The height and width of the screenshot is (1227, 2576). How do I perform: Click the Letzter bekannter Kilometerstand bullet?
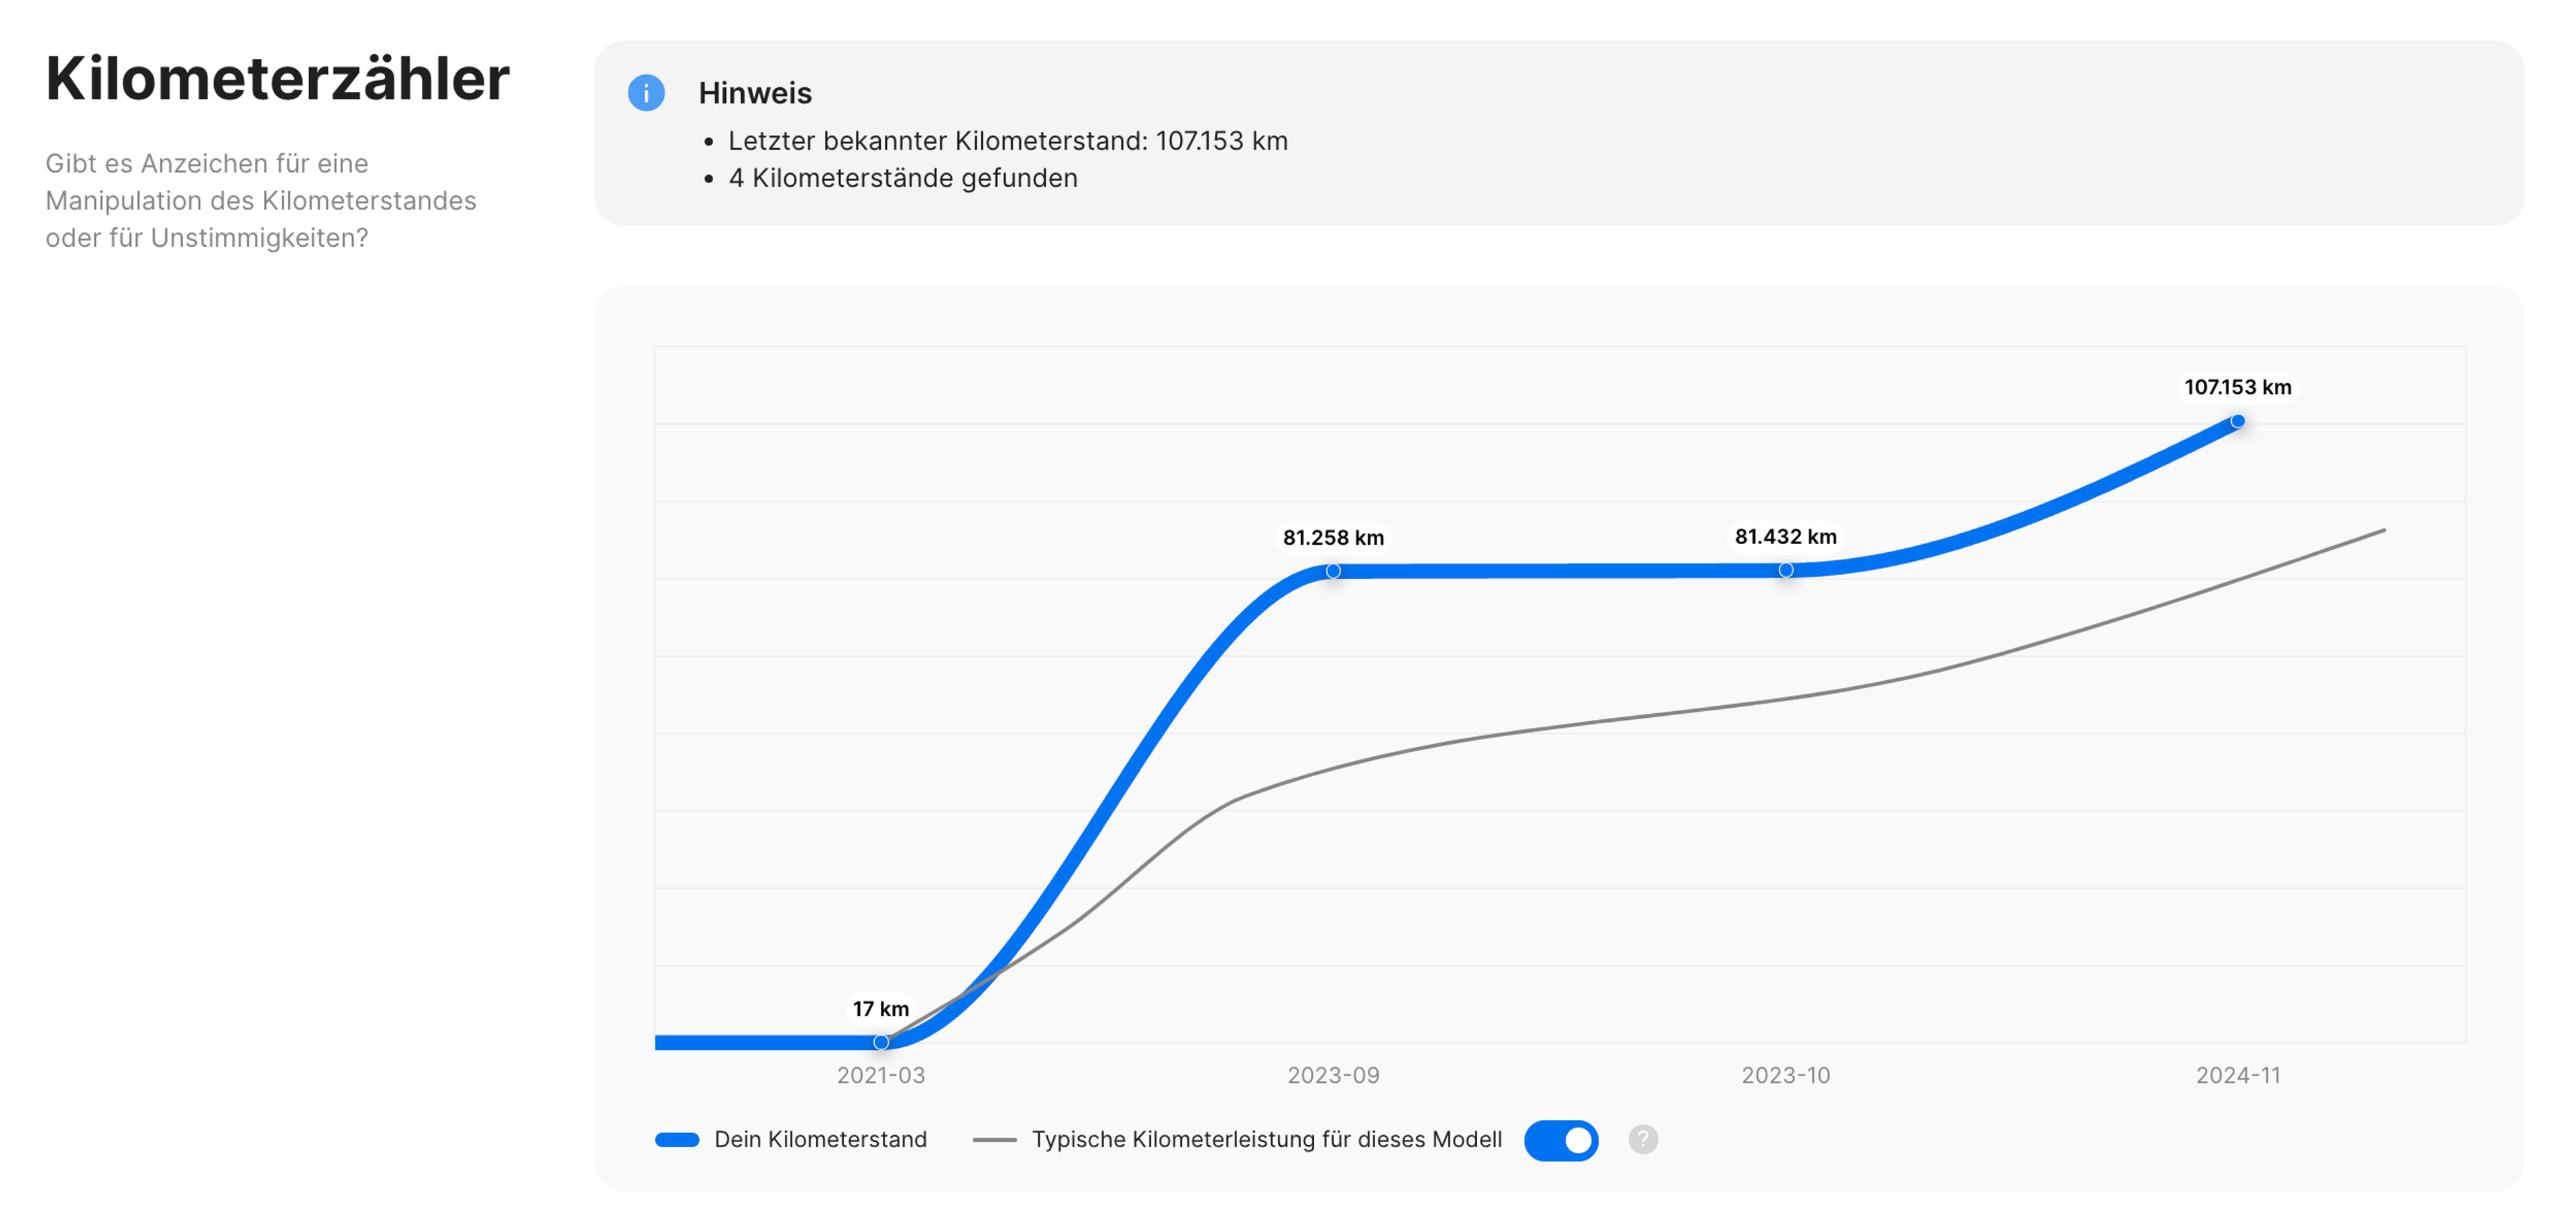coord(1007,141)
